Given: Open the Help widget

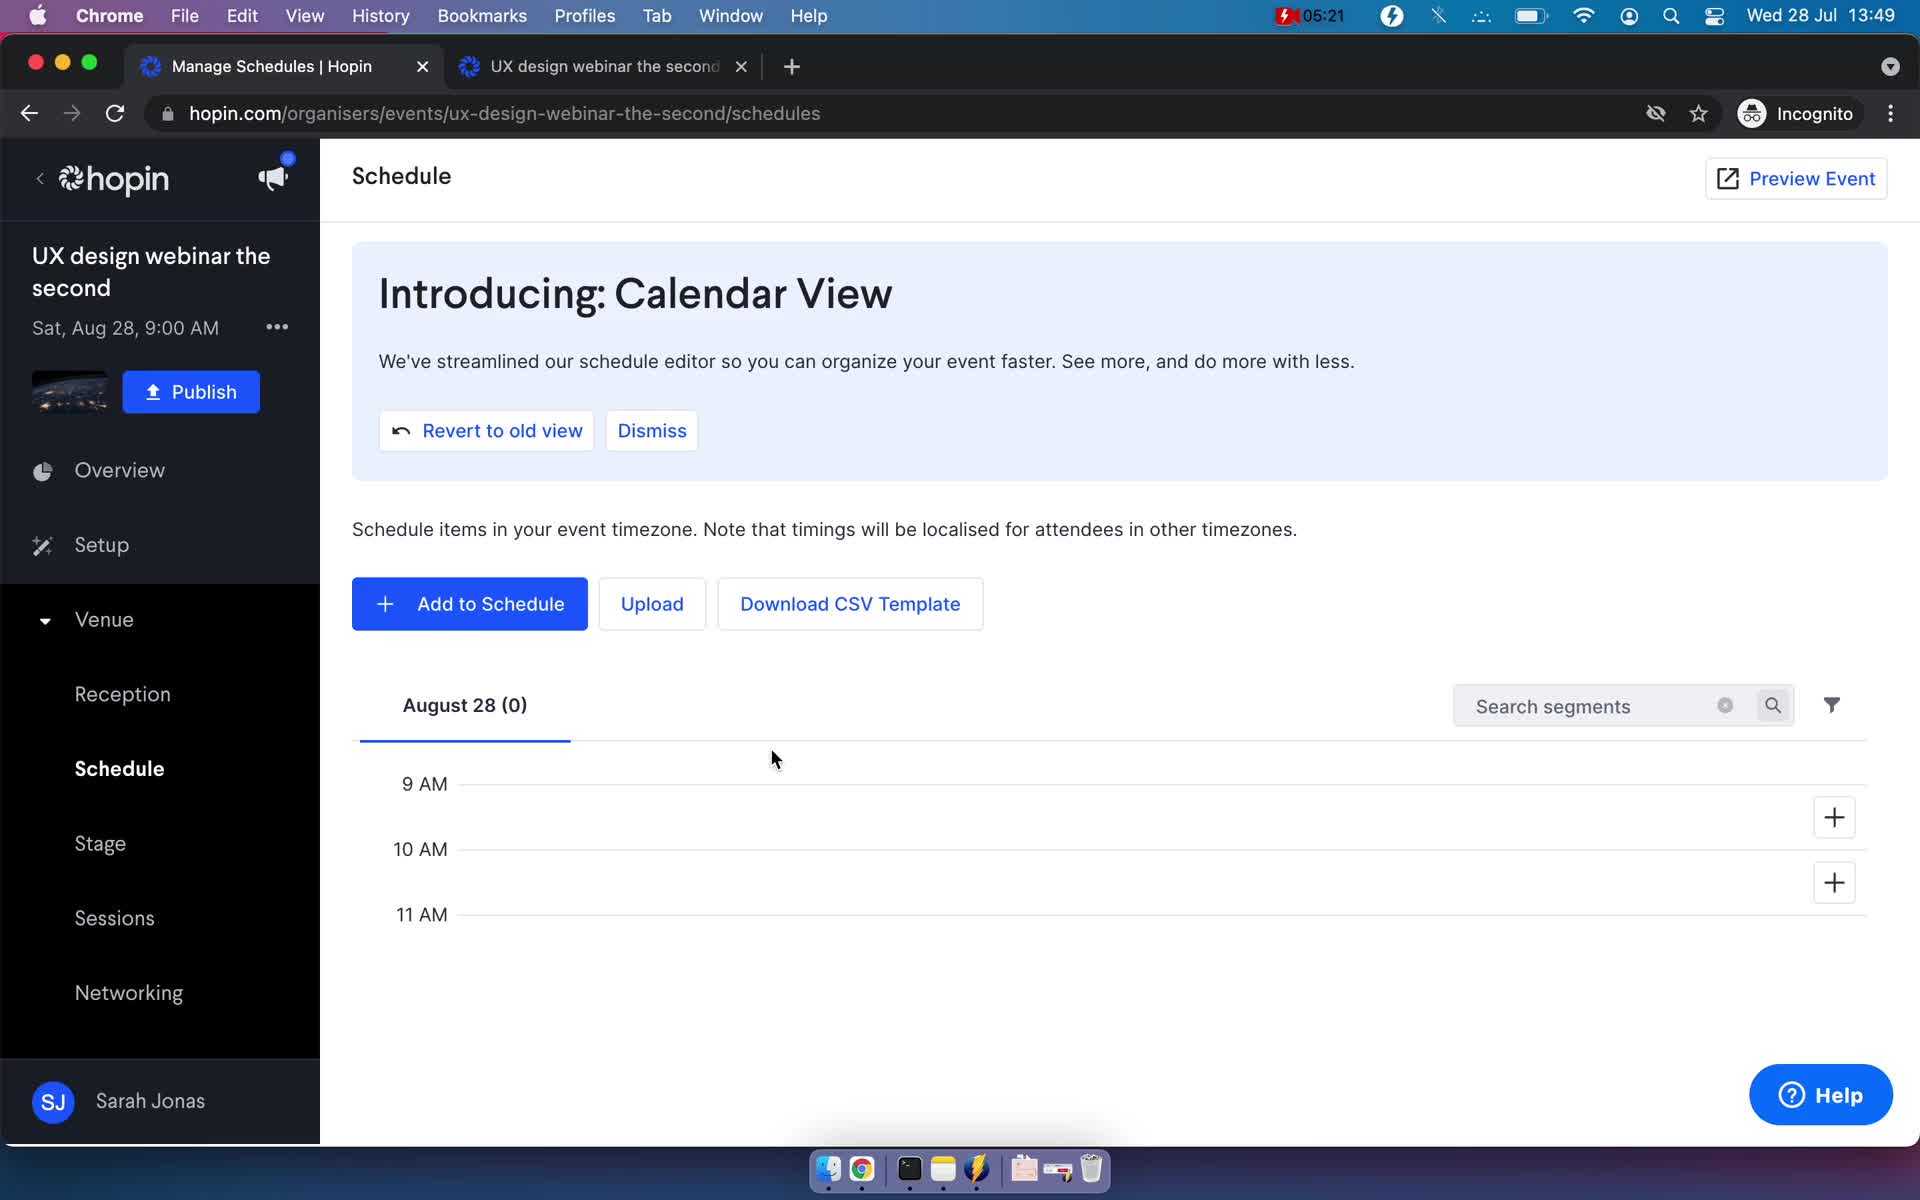Looking at the screenshot, I should pos(1821,1095).
